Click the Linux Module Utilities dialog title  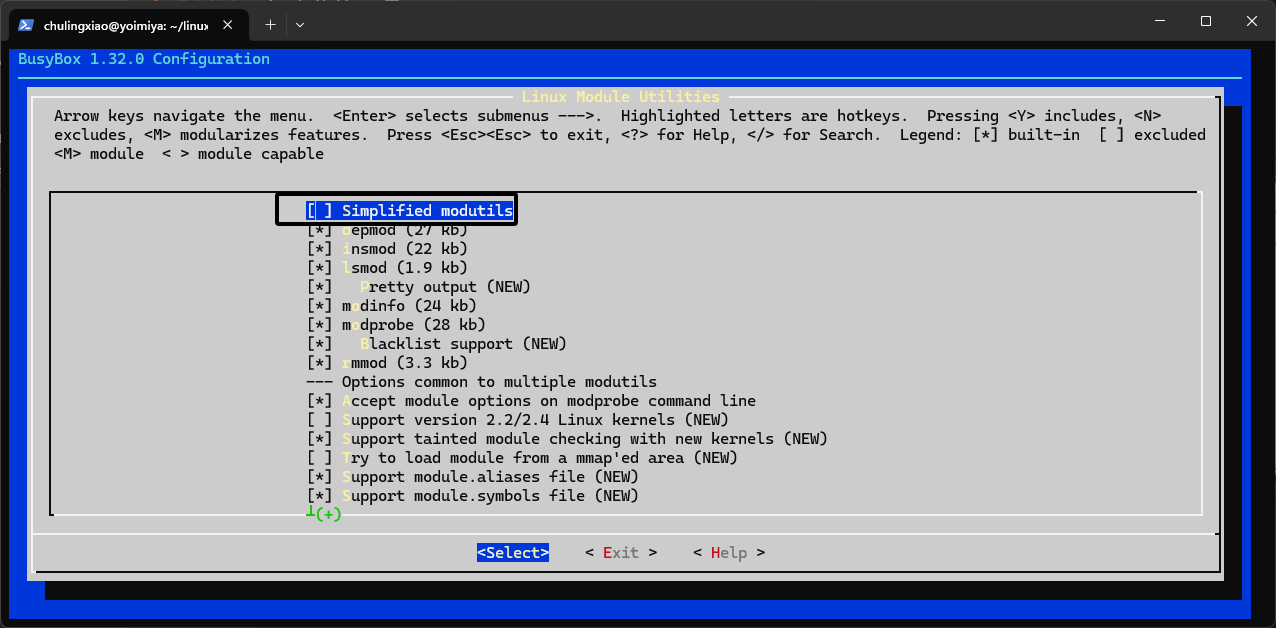coord(621,97)
